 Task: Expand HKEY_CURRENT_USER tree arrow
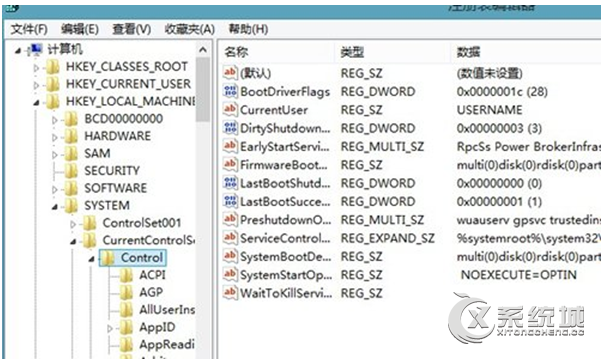[36, 85]
